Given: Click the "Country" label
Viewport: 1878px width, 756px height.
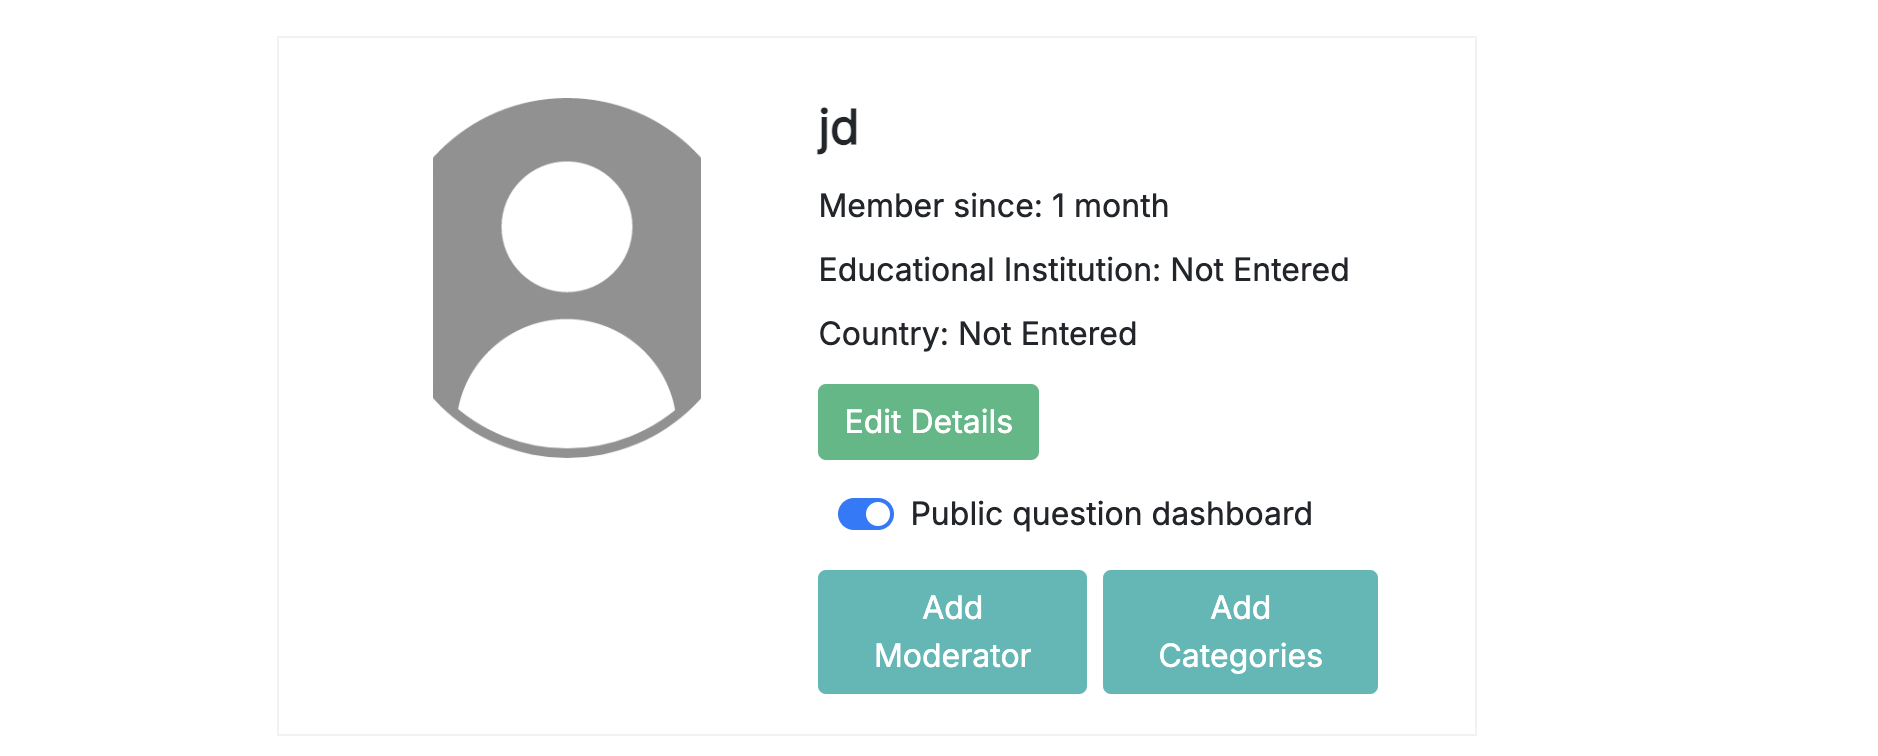Looking at the screenshot, I should coord(883,334).
